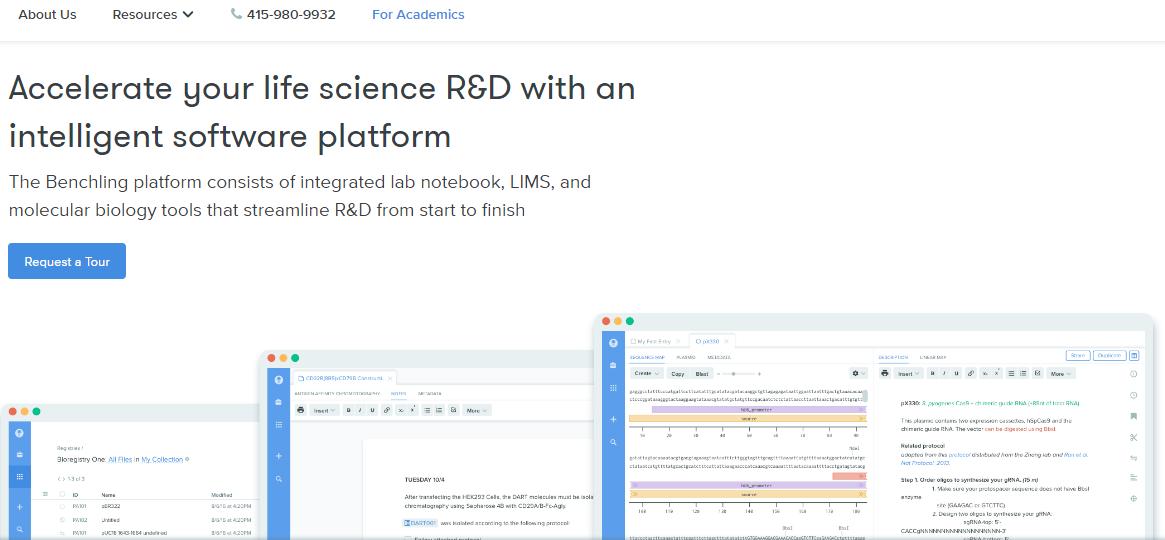Viewport: 1165px width, 540px height.
Task: Click the search icon in notebook window sidebar
Action: click(x=279, y=479)
